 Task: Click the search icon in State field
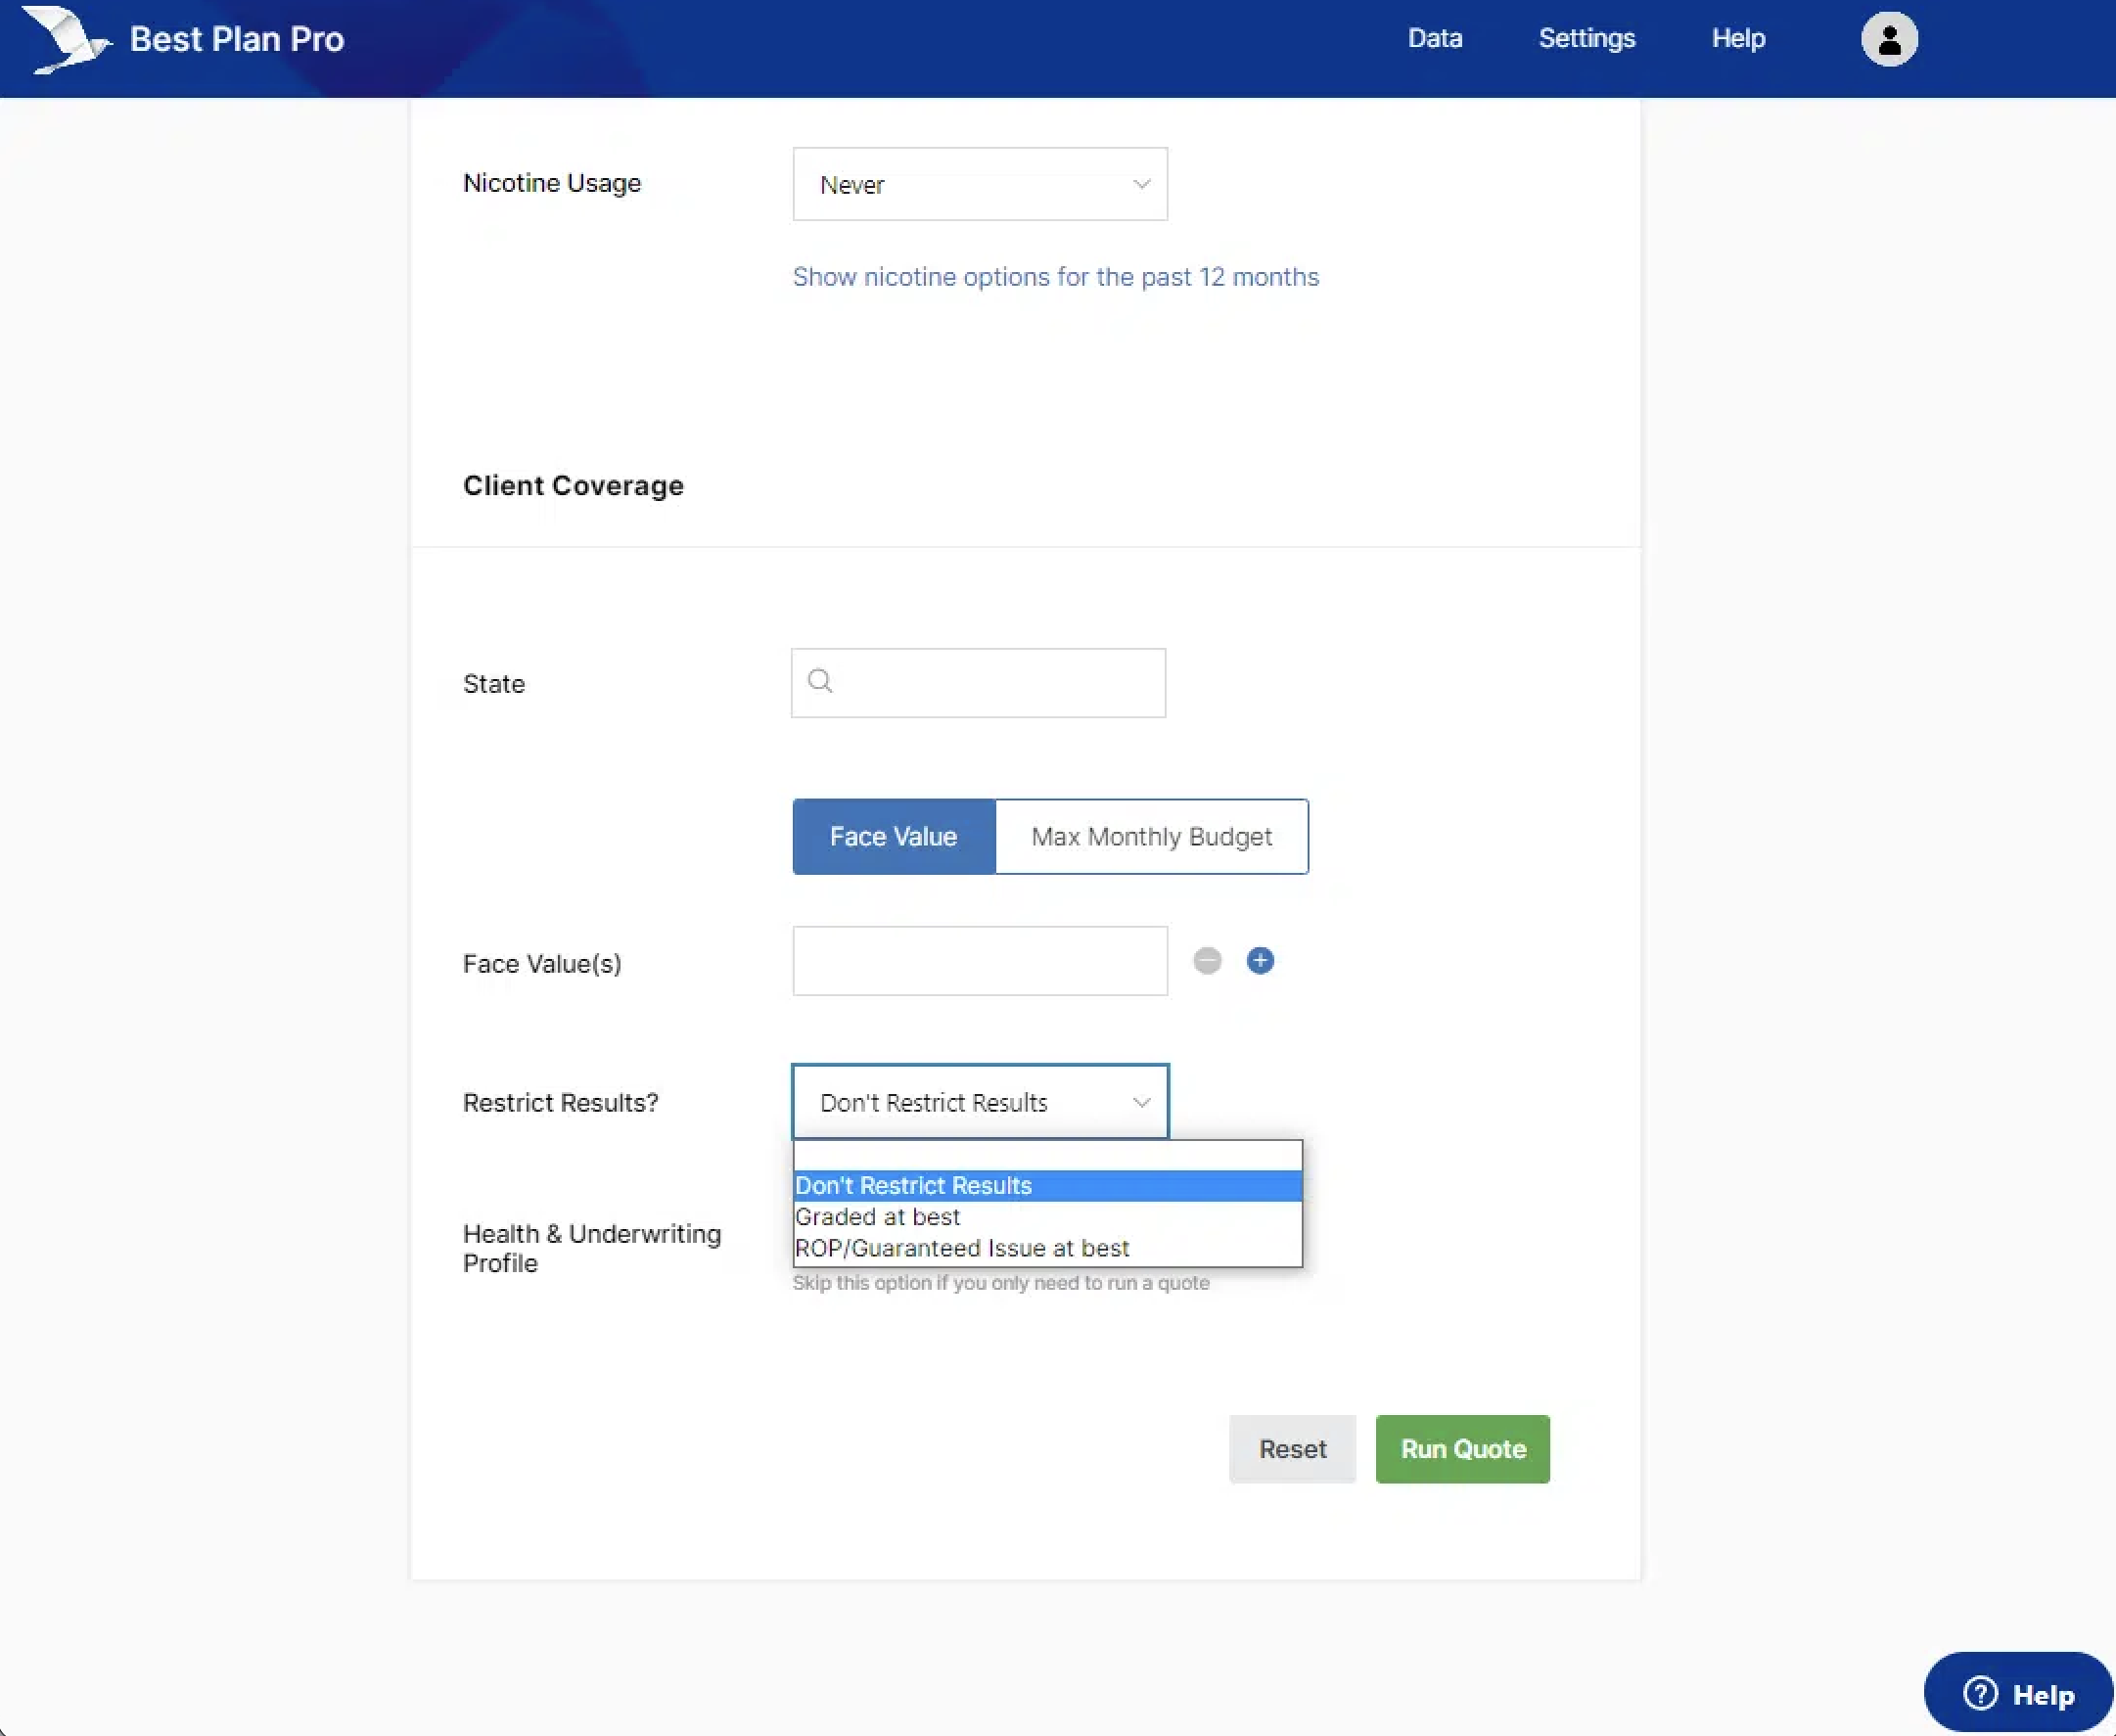pyautogui.click(x=820, y=682)
